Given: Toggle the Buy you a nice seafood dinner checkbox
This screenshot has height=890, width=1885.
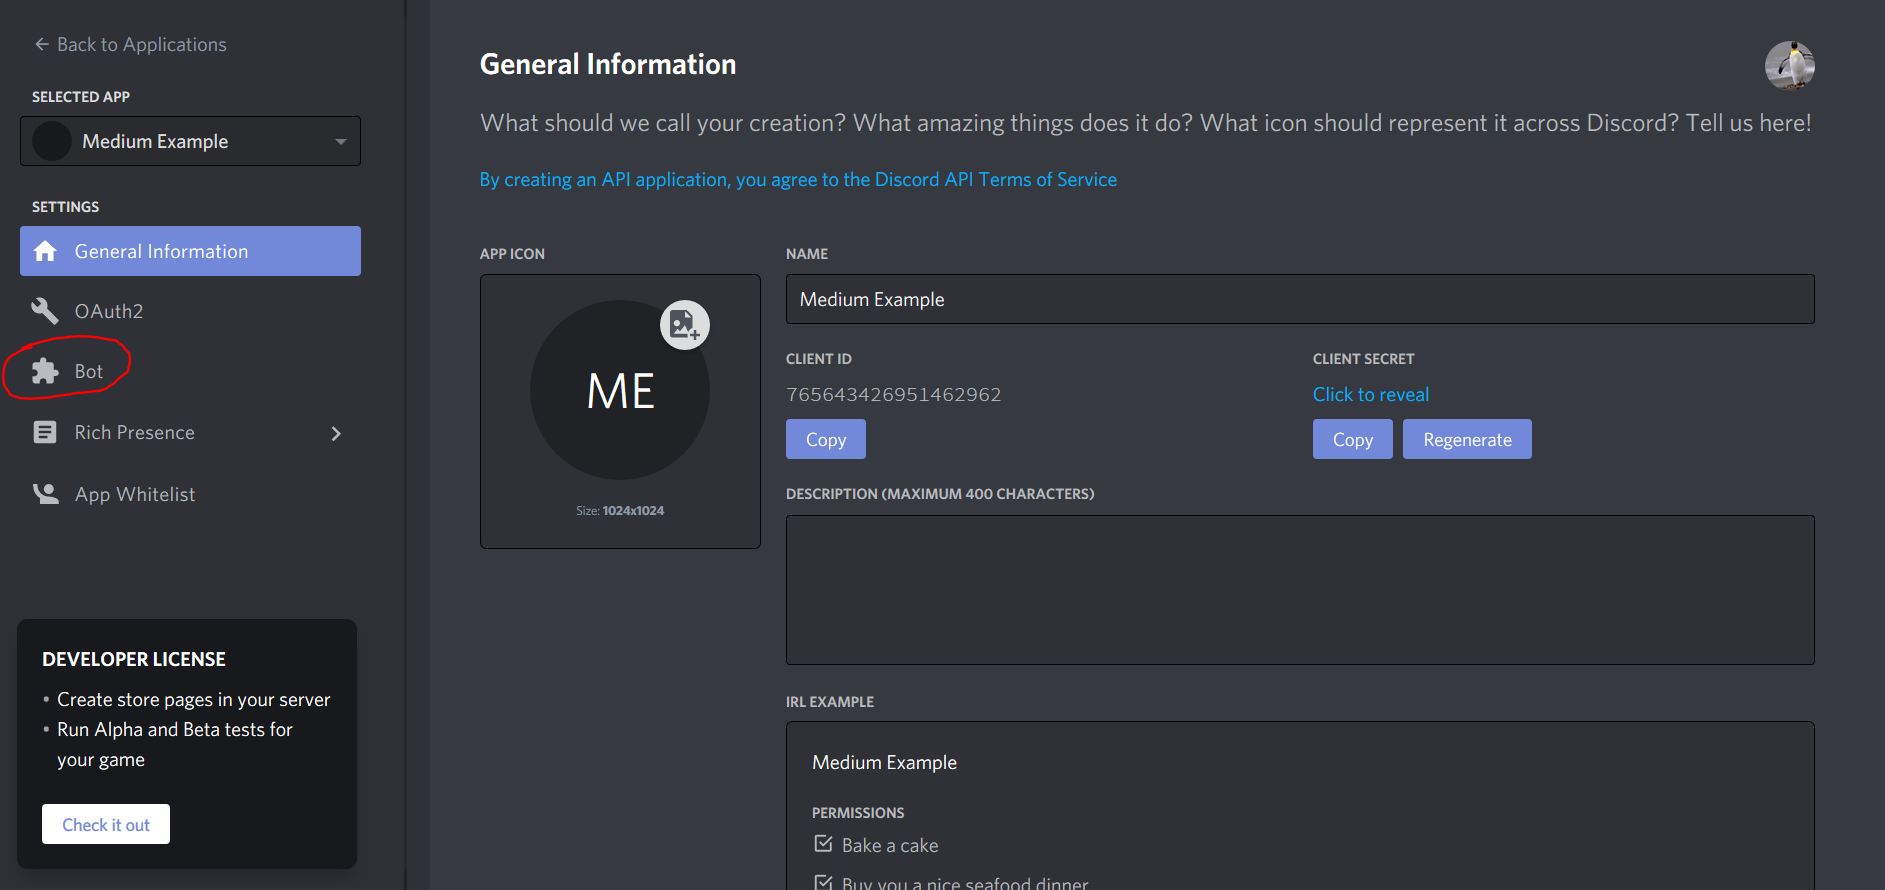Looking at the screenshot, I should [823, 882].
